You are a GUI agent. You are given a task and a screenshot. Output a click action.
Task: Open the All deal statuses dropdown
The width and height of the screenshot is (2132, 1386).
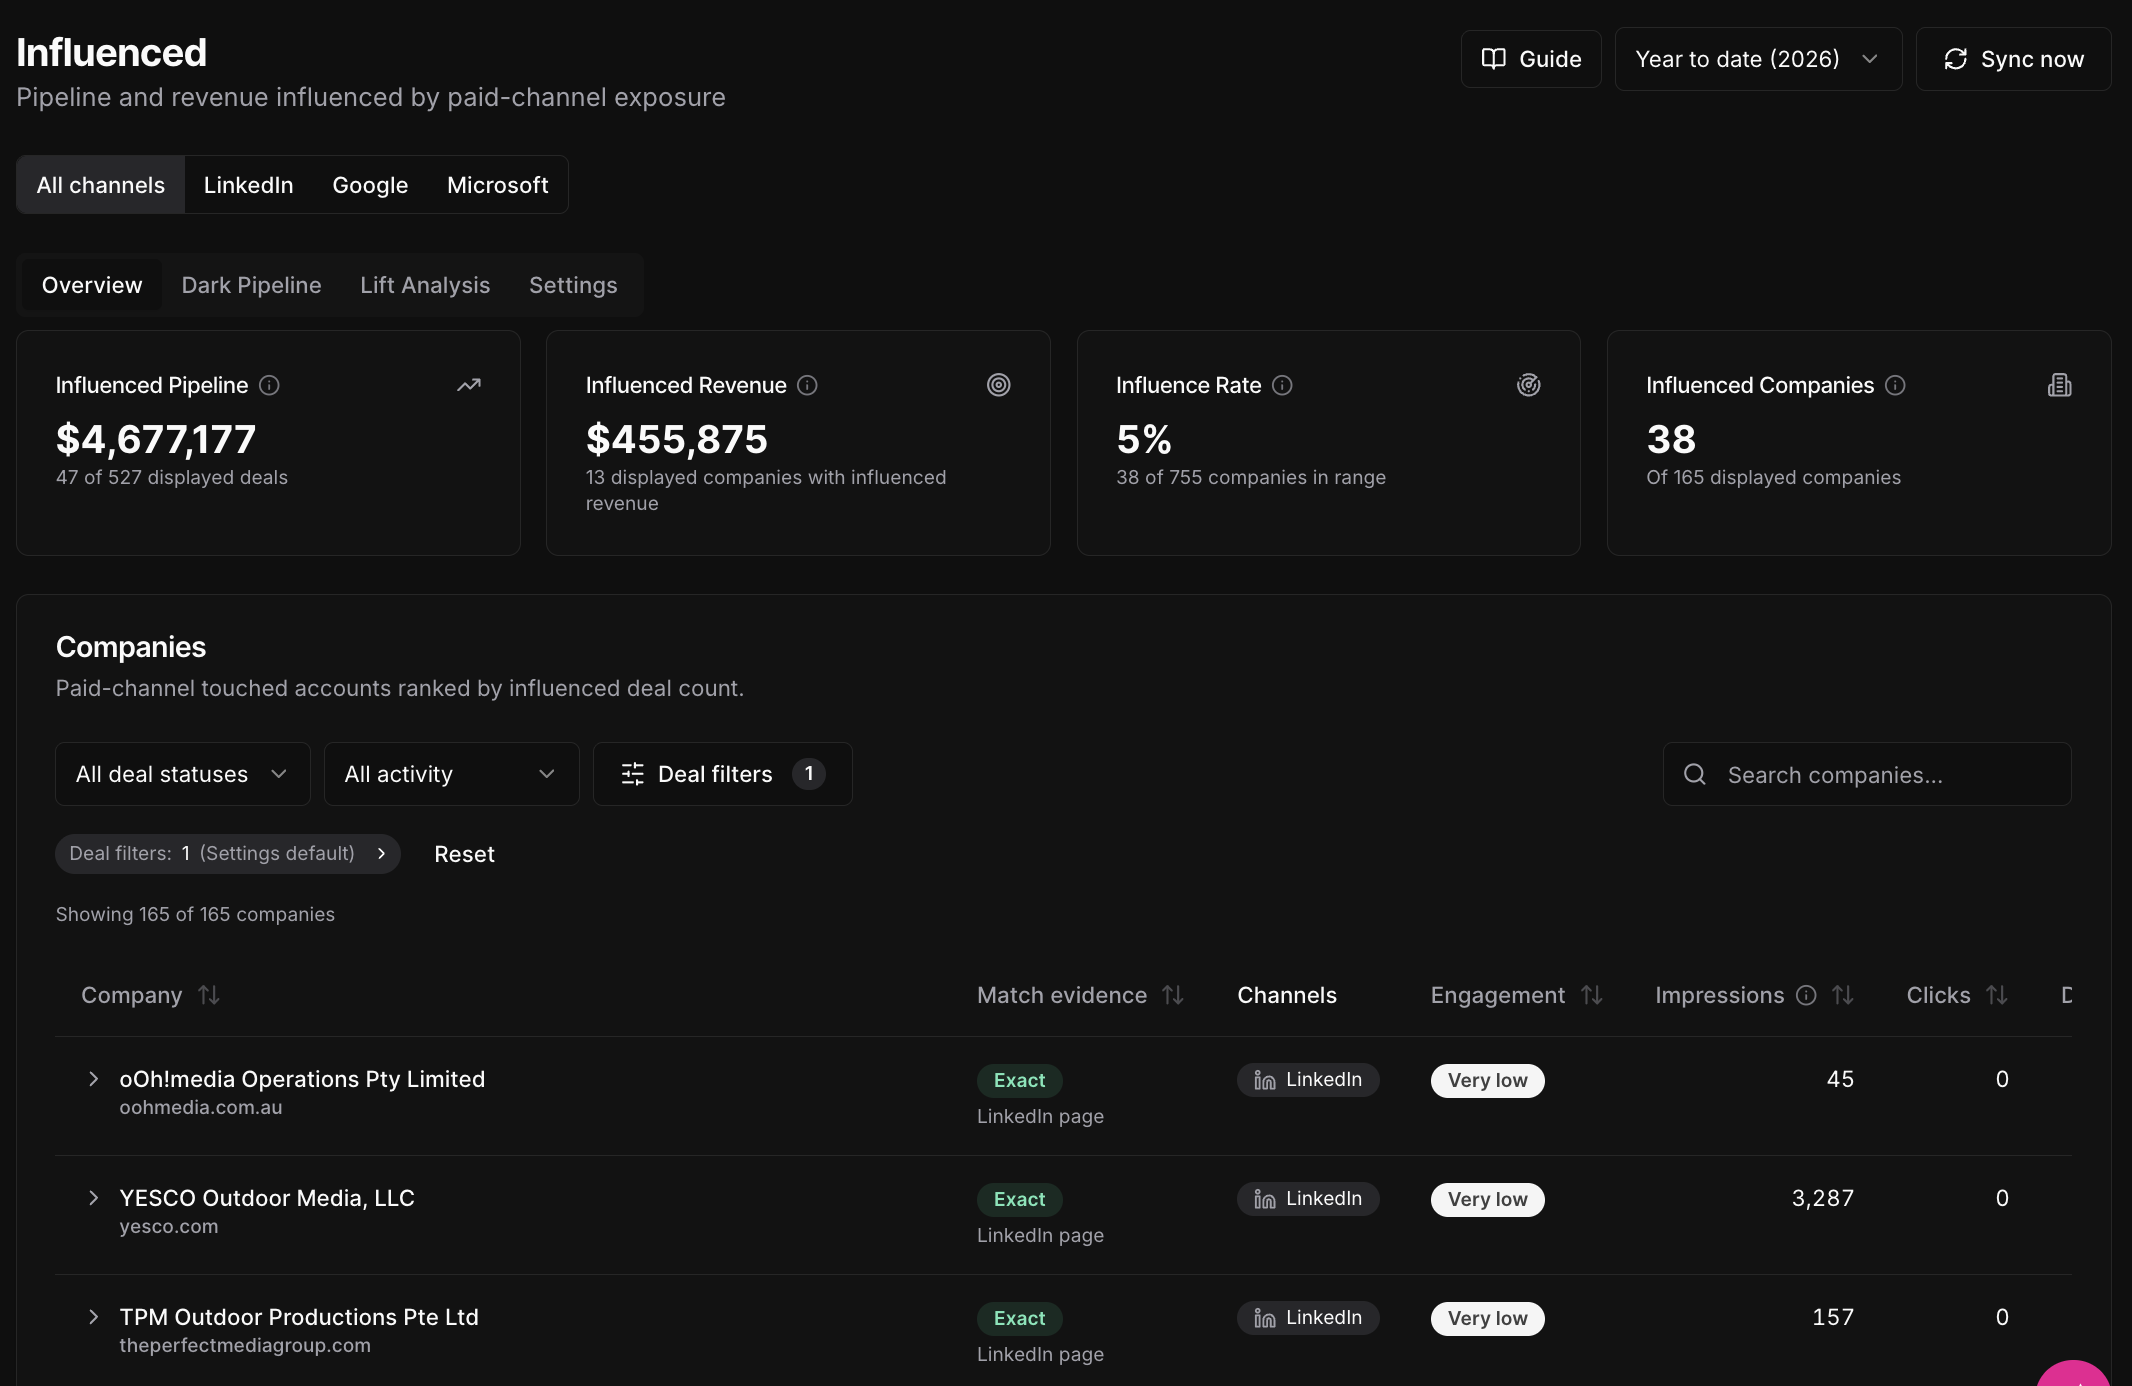[182, 774]
